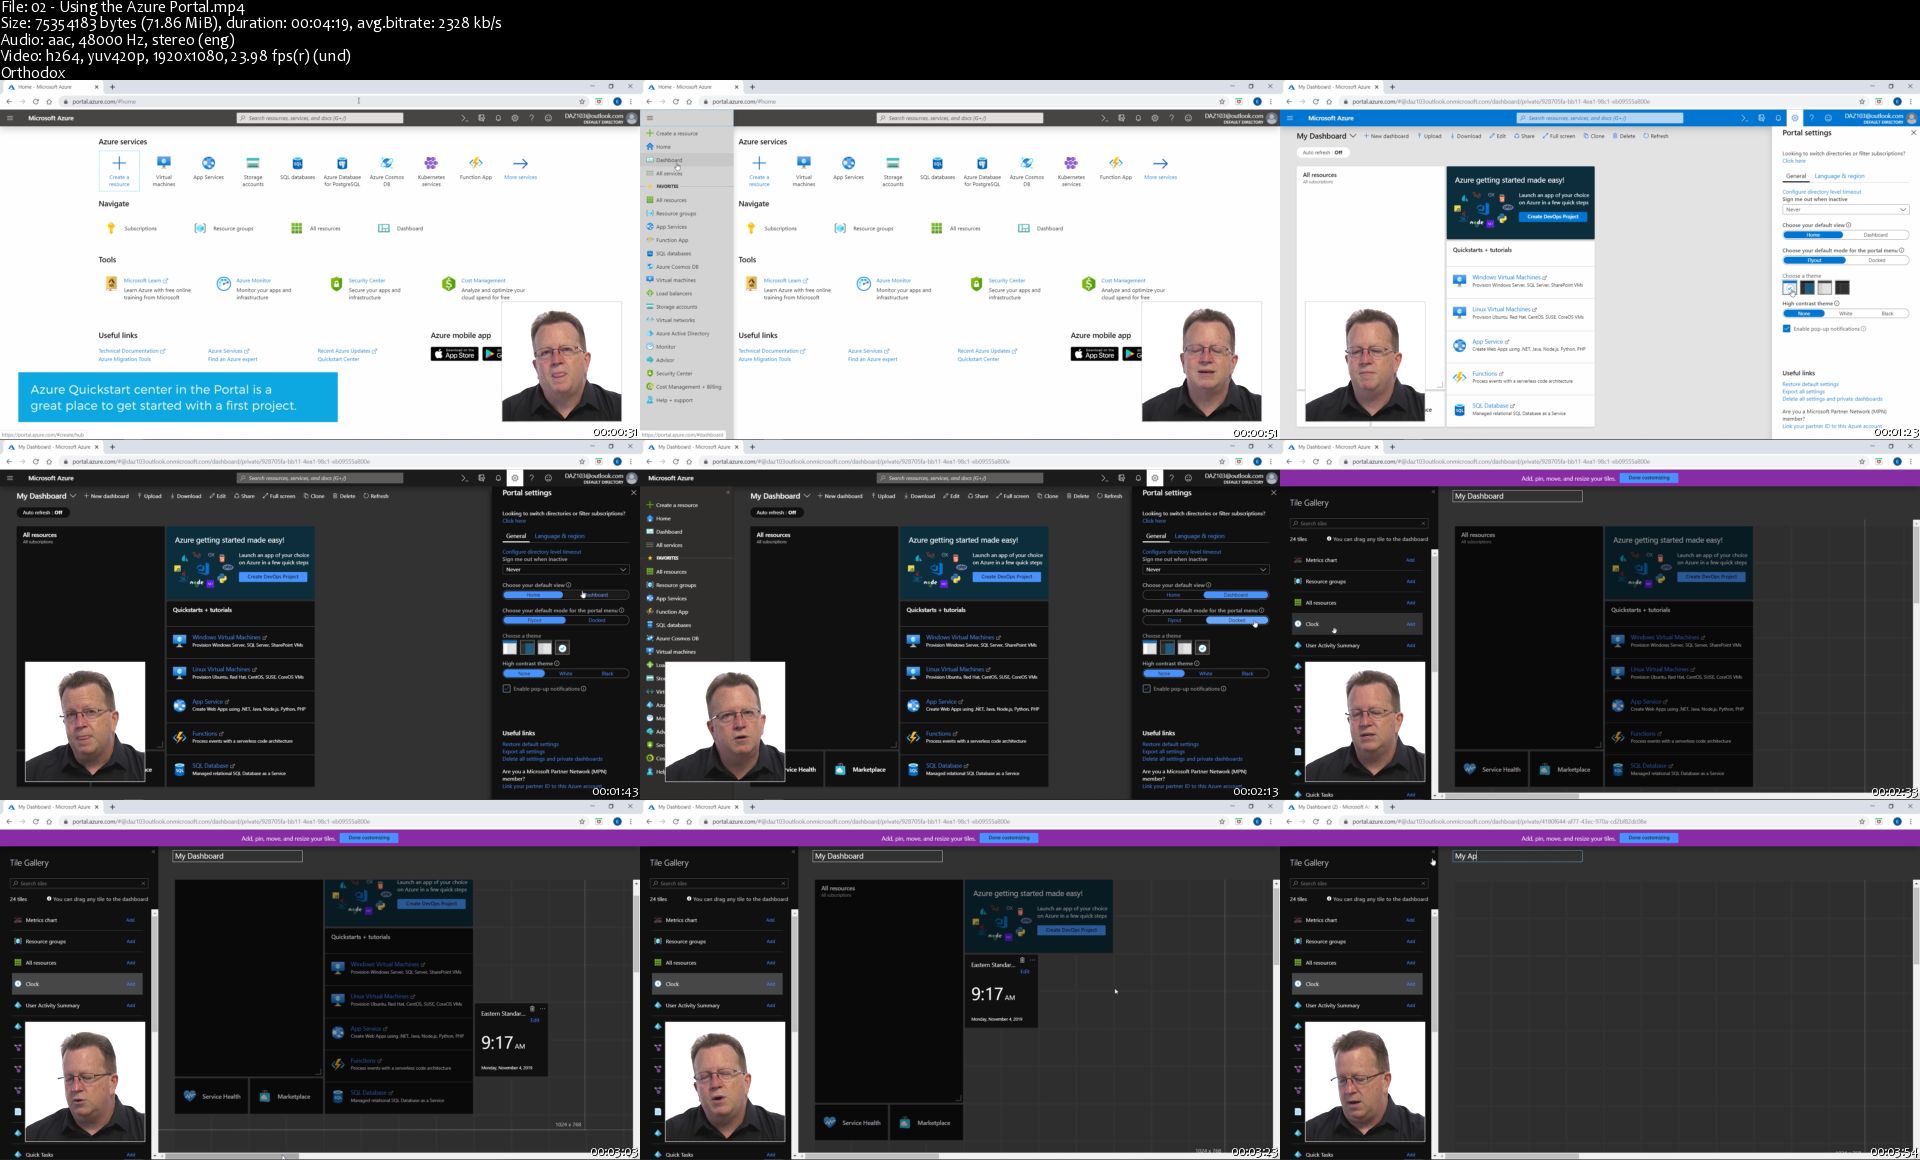Switch to General tab in 00:01:23 Portal settings
This screenshot has height=1160, width=1920.
point(1796,176)
